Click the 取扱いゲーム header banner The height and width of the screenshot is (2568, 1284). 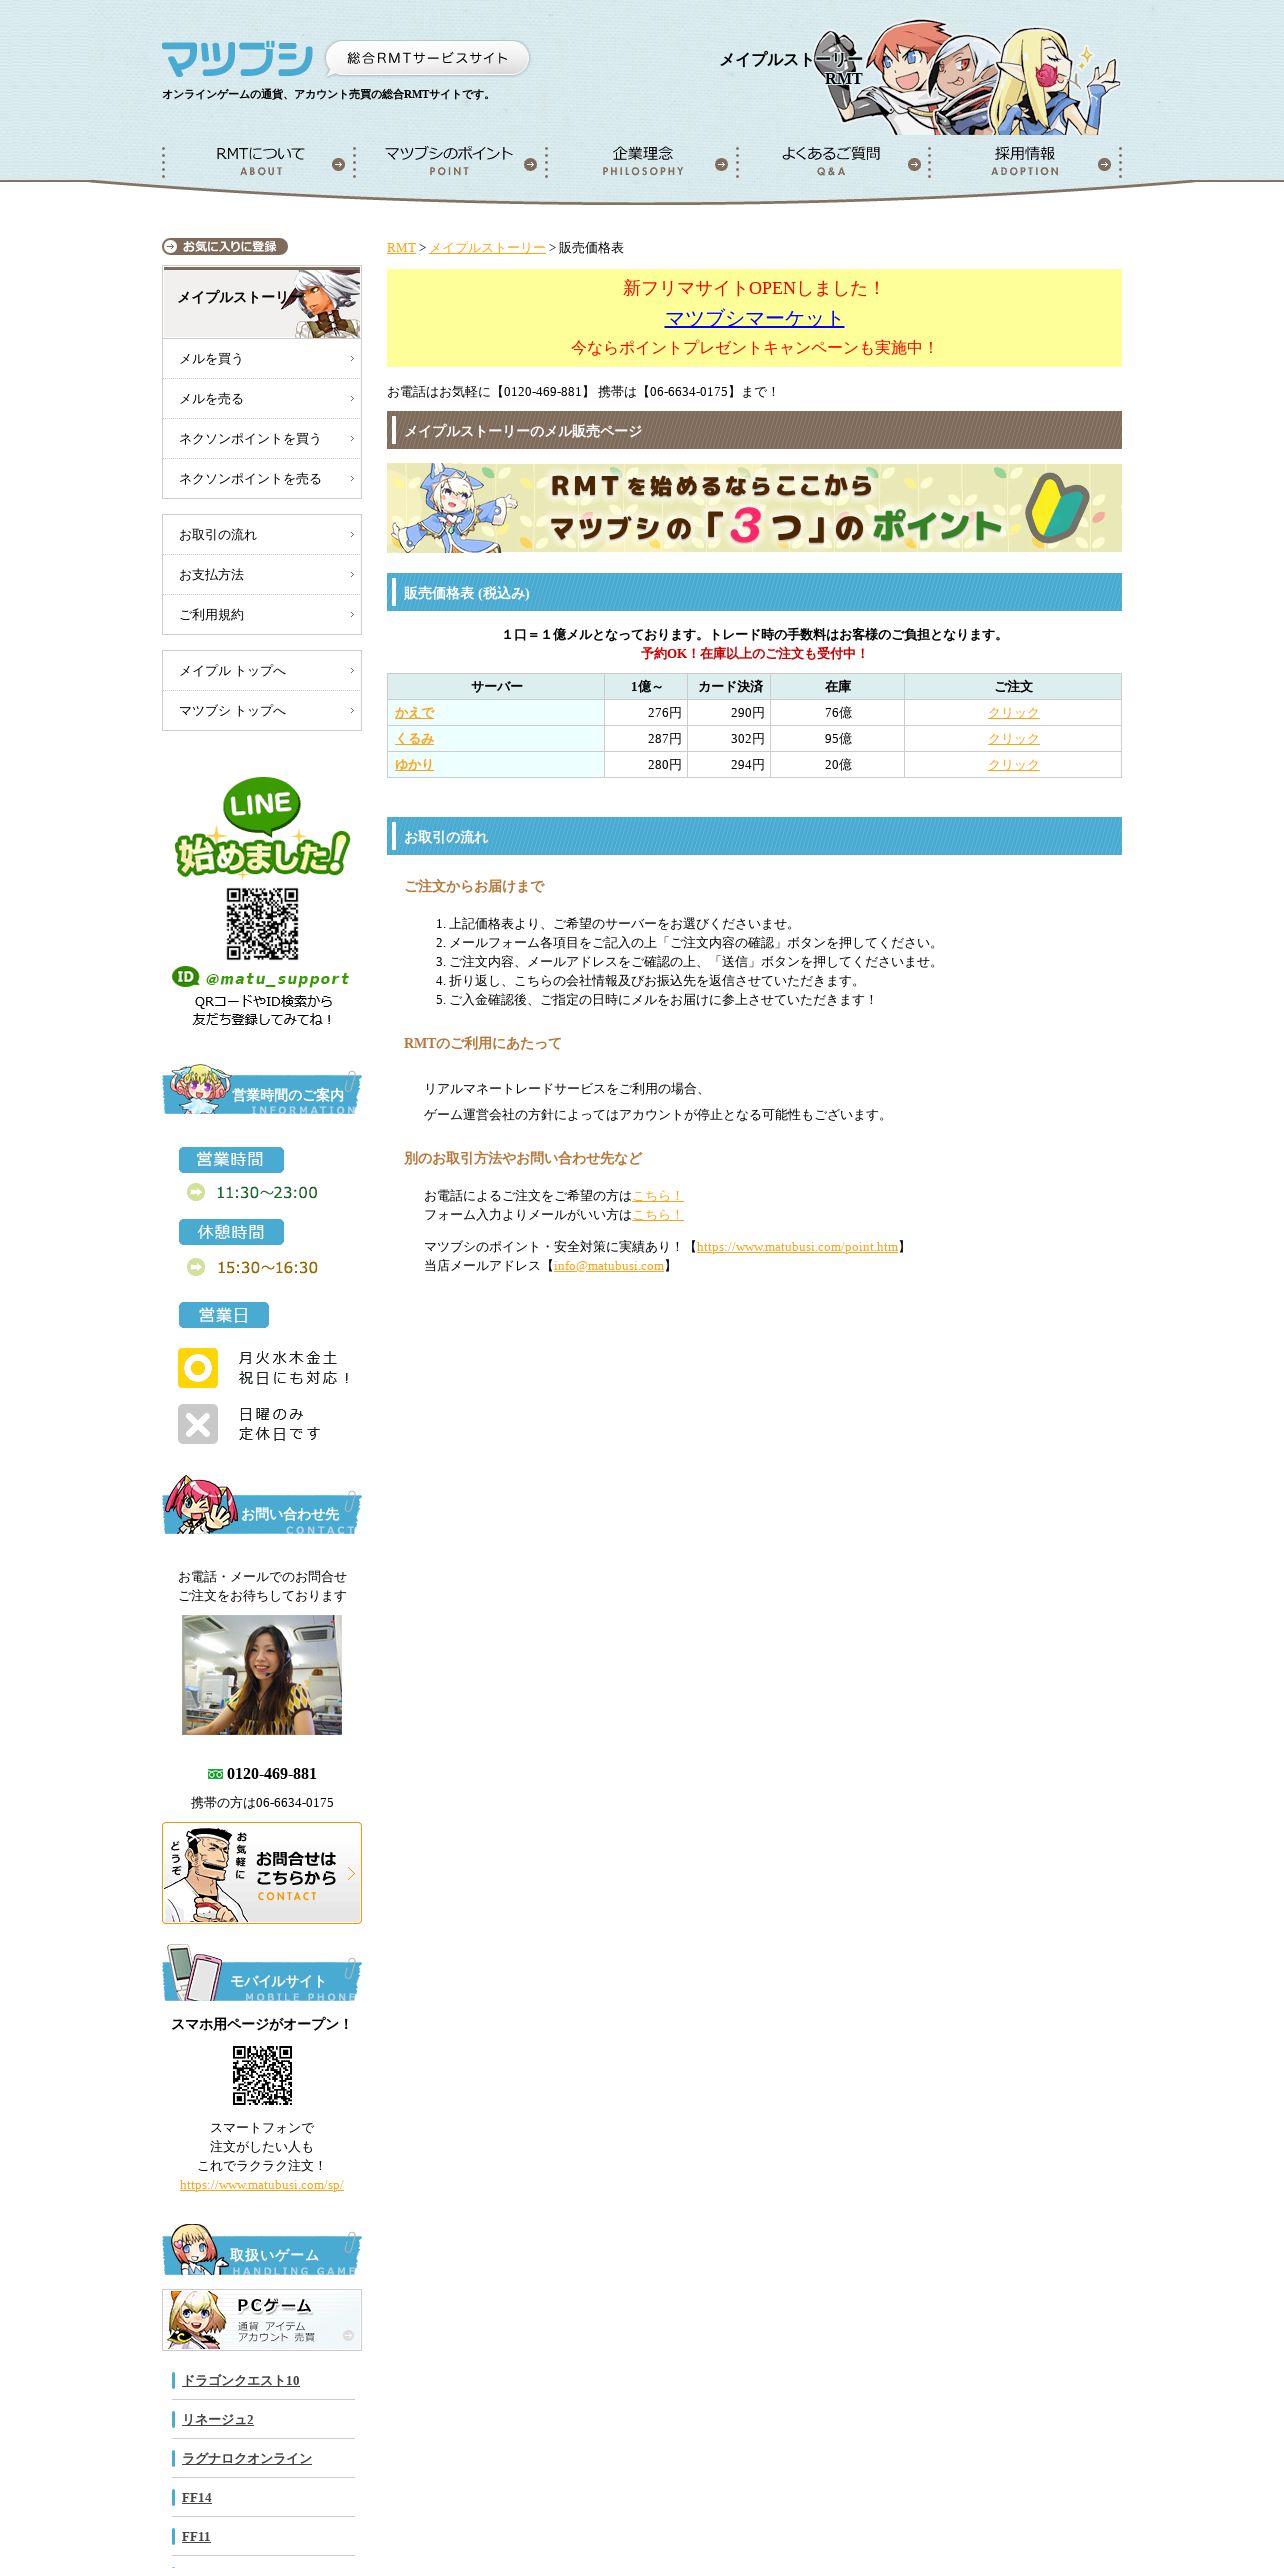coord(262,2250)
